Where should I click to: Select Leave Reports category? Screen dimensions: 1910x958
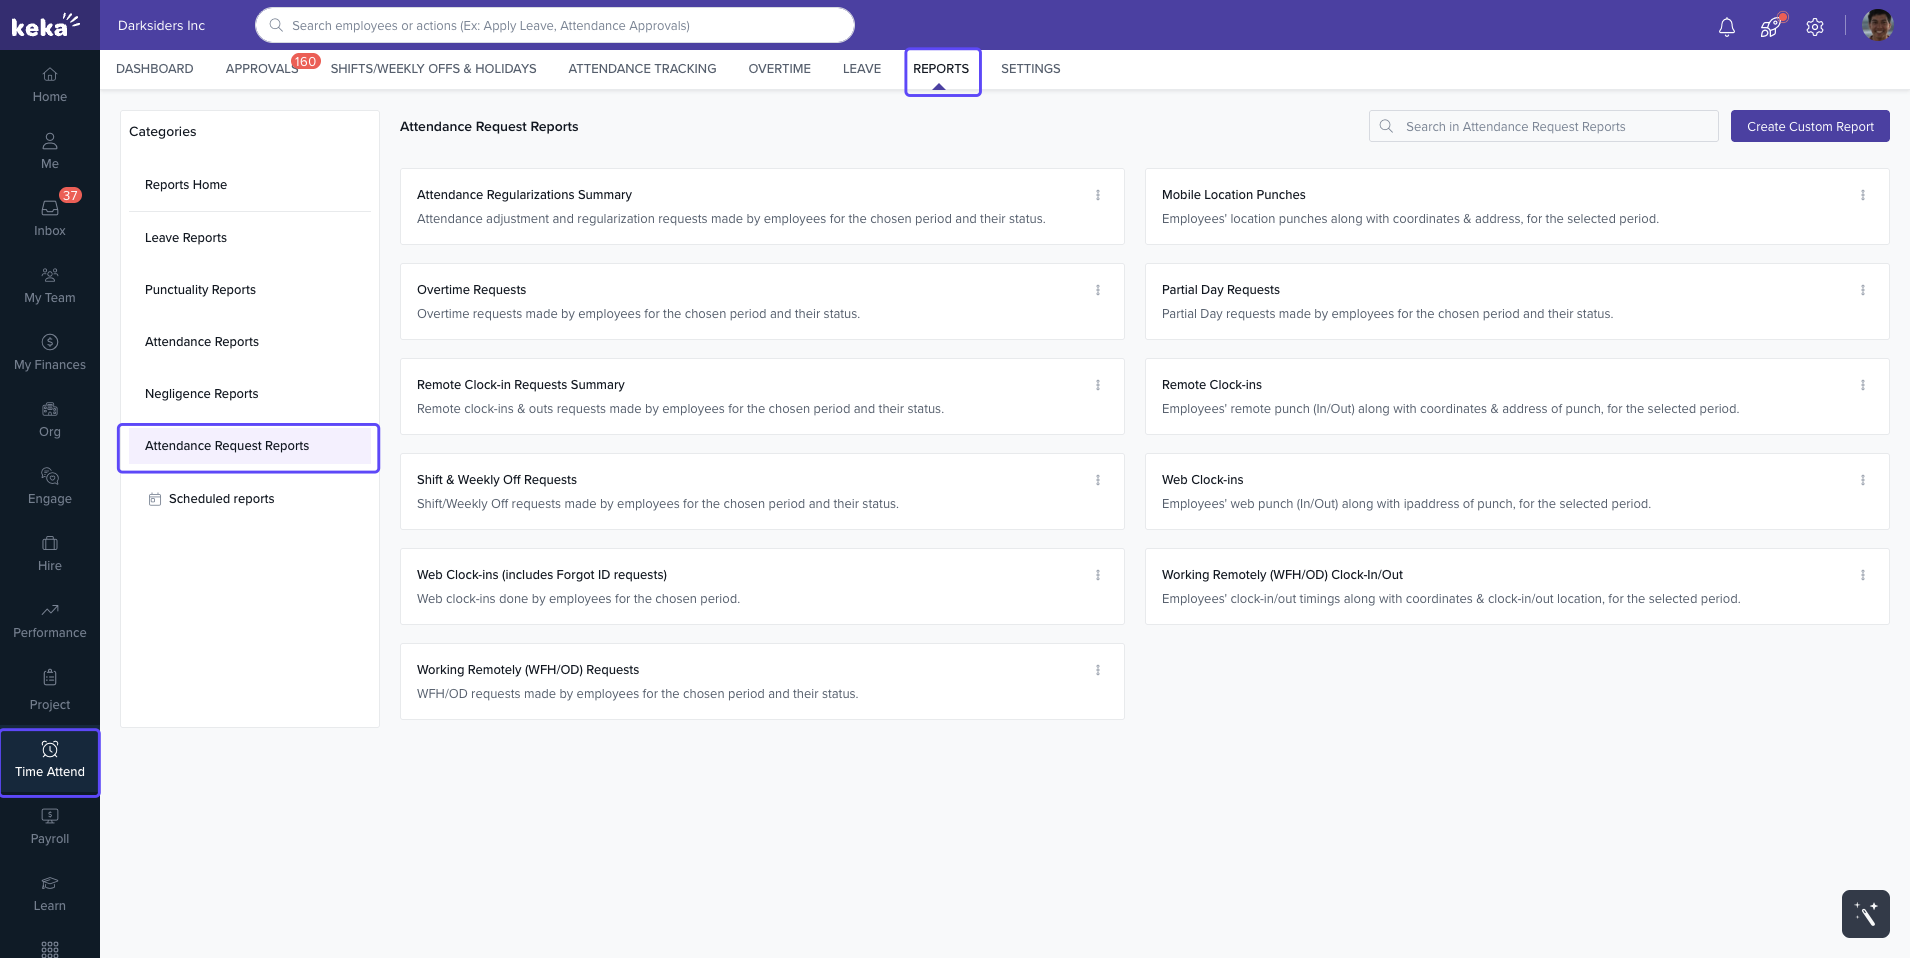click(x=185, y=237)
